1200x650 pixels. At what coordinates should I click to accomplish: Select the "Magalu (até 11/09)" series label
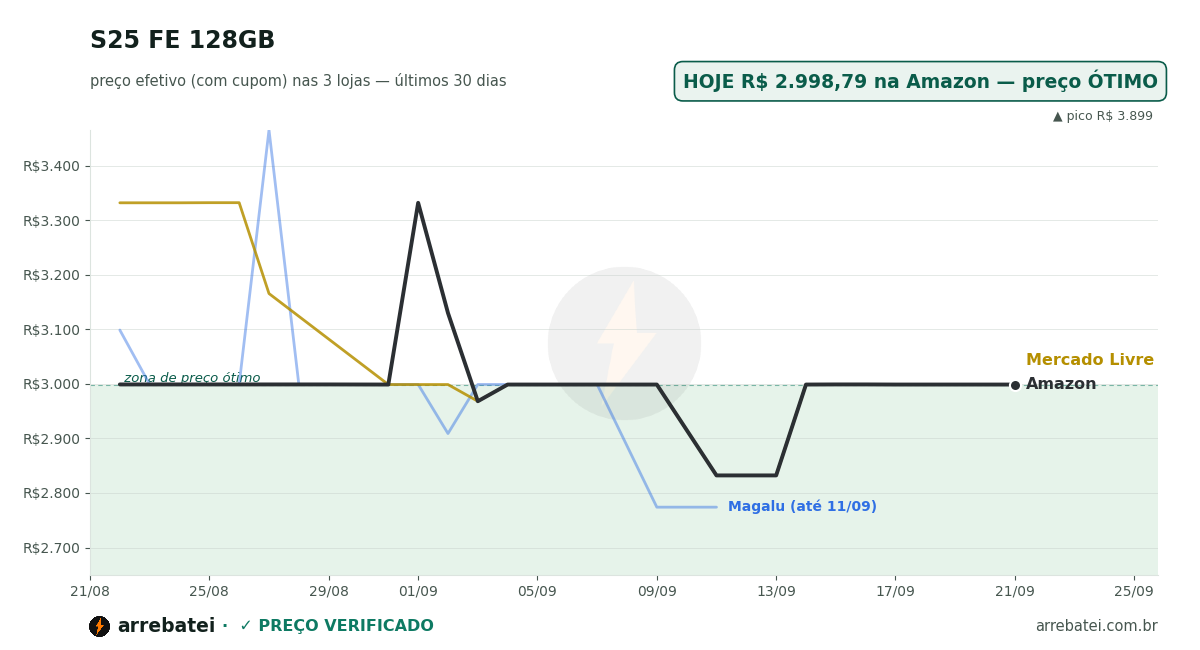click(802, 507)
